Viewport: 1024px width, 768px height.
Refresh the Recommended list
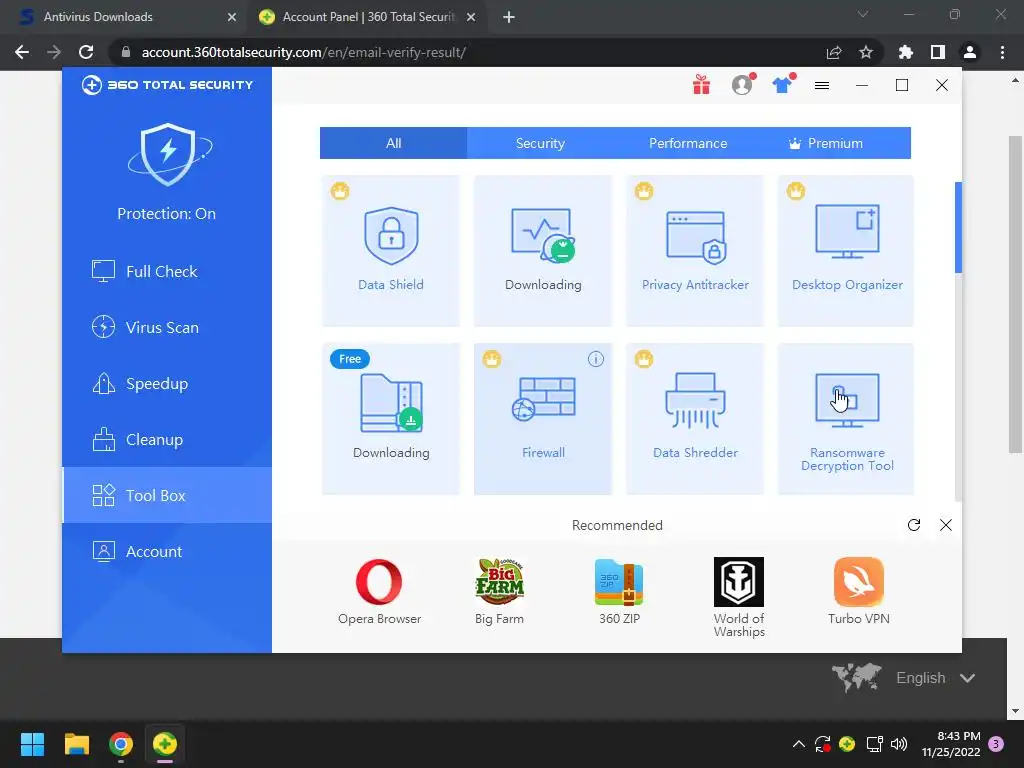pyautogui.click(x=914, y=525)
